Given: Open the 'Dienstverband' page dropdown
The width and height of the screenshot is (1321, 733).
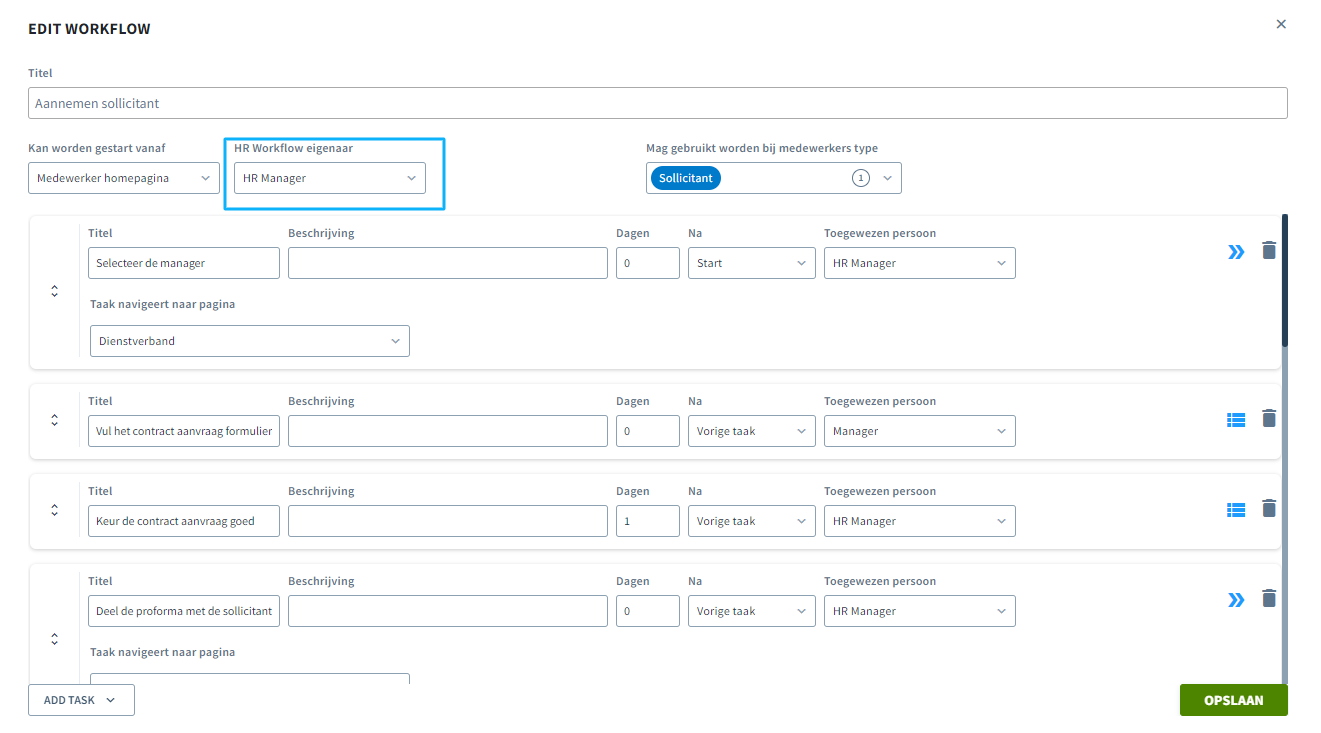Looking at the screenshot, I should 250,341.
